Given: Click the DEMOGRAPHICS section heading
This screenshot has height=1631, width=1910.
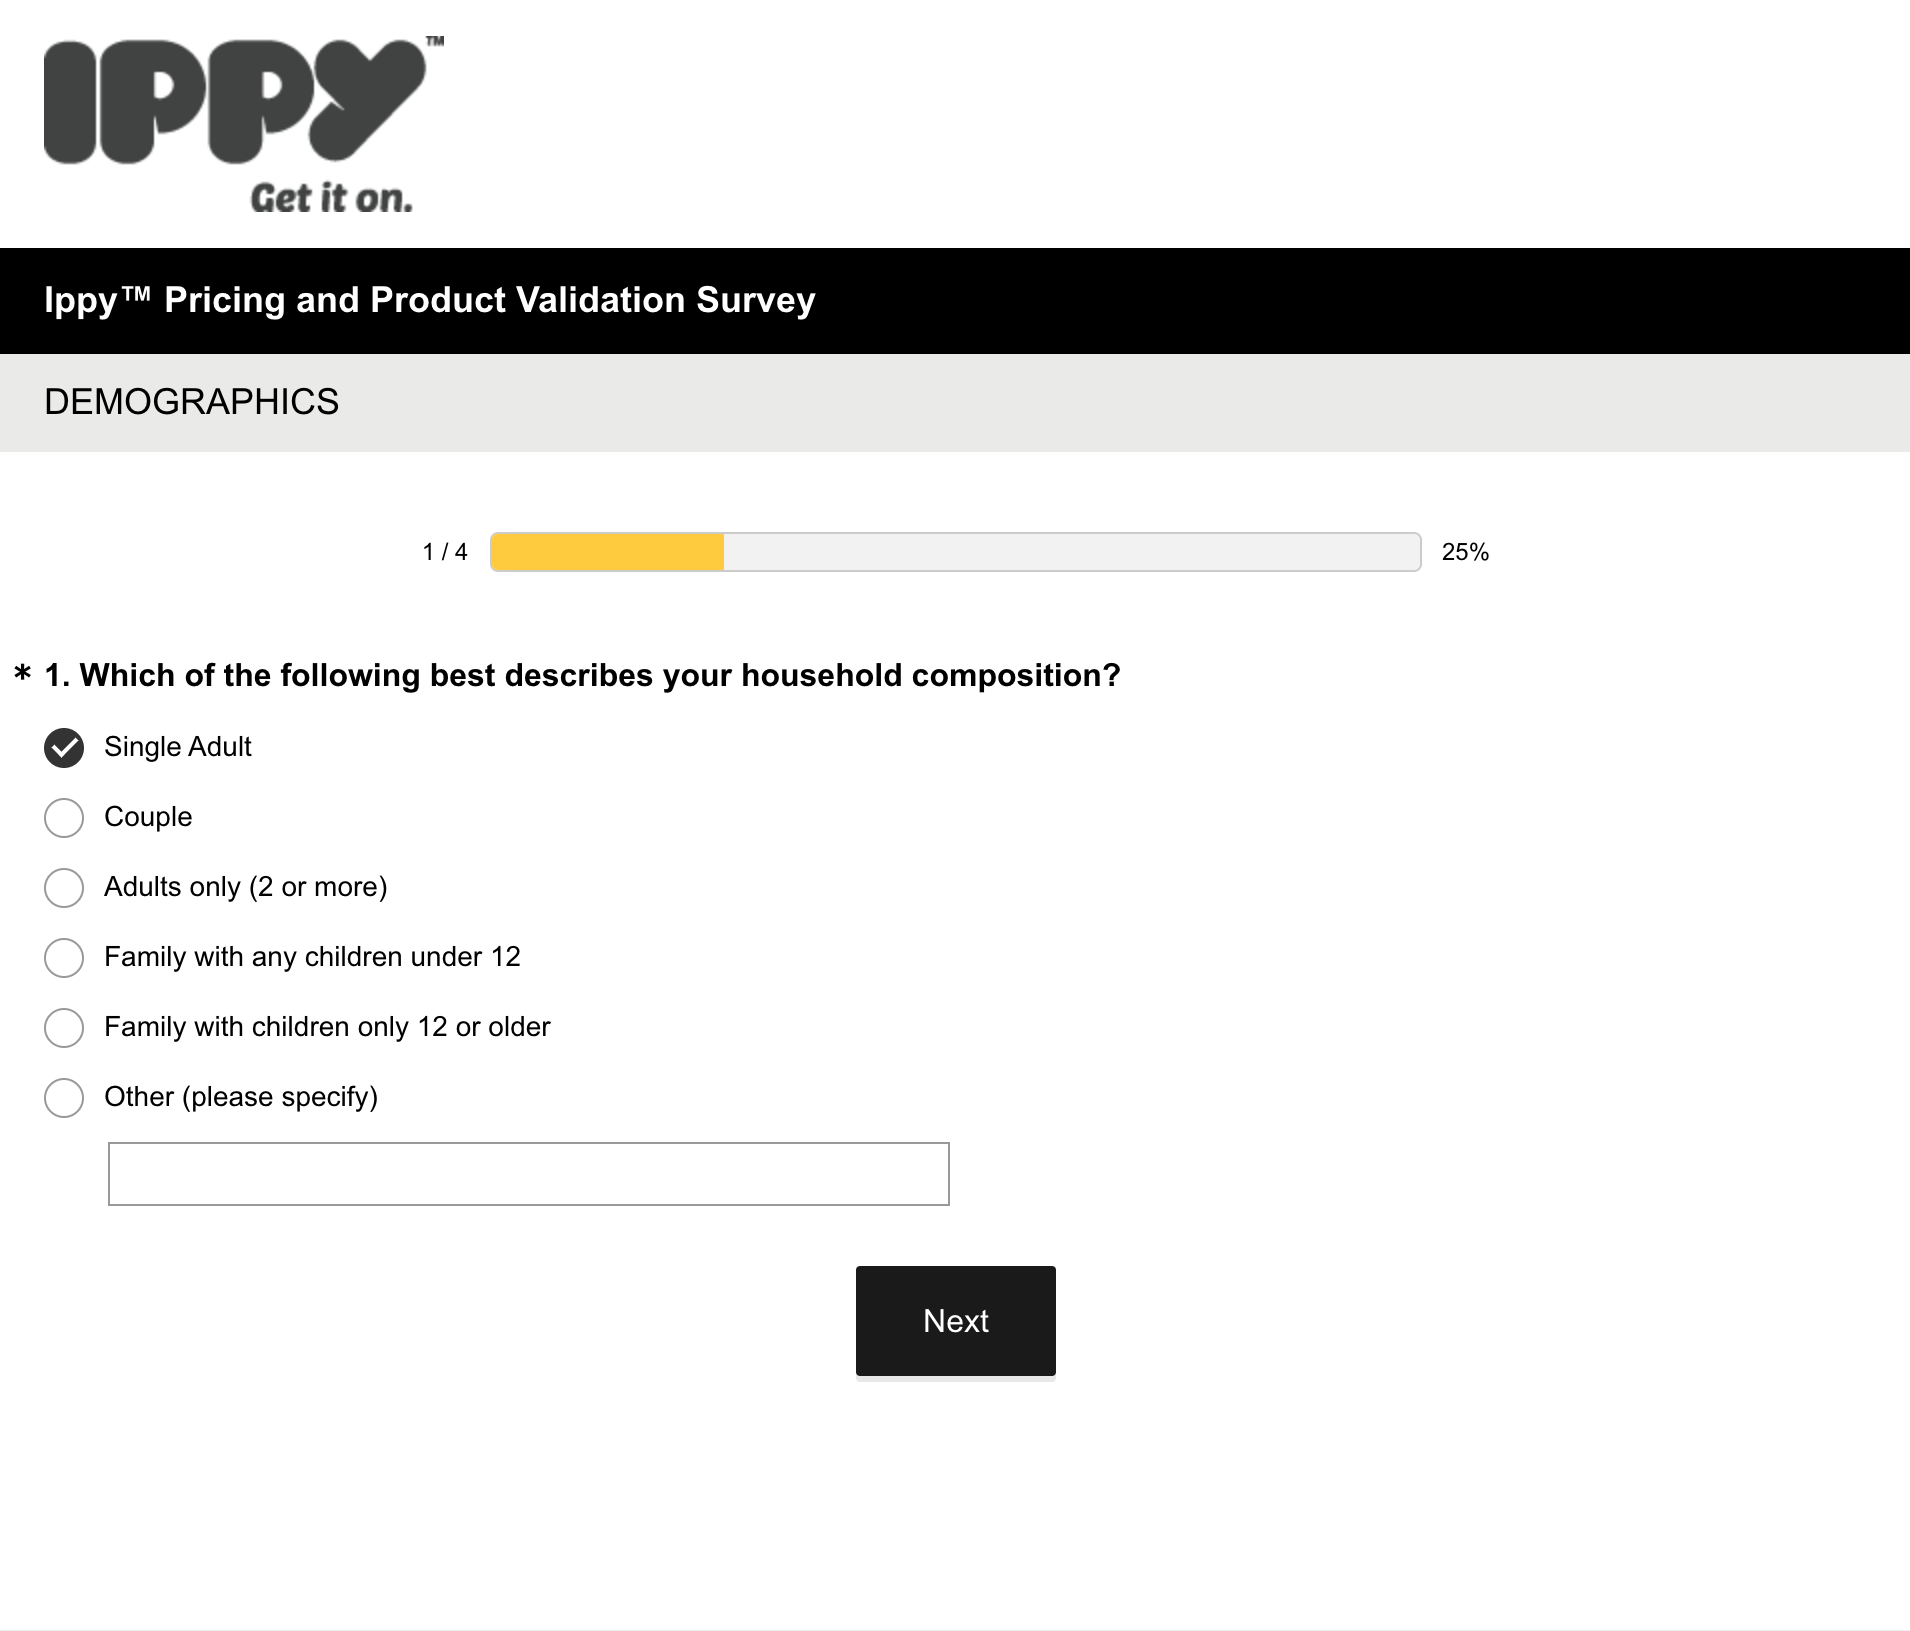Looking at the screenshot, I should pyautogui.click(x=192, y=402).
